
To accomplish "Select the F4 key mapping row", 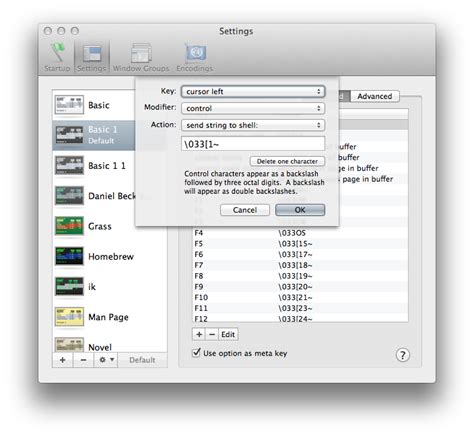I will point(300,233).
